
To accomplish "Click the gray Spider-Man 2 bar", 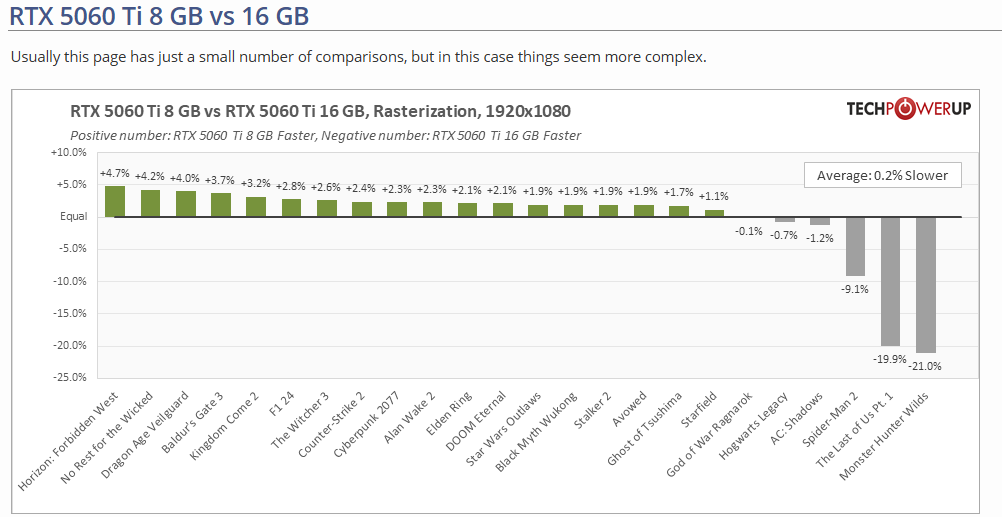I will (x=855, y=246).
